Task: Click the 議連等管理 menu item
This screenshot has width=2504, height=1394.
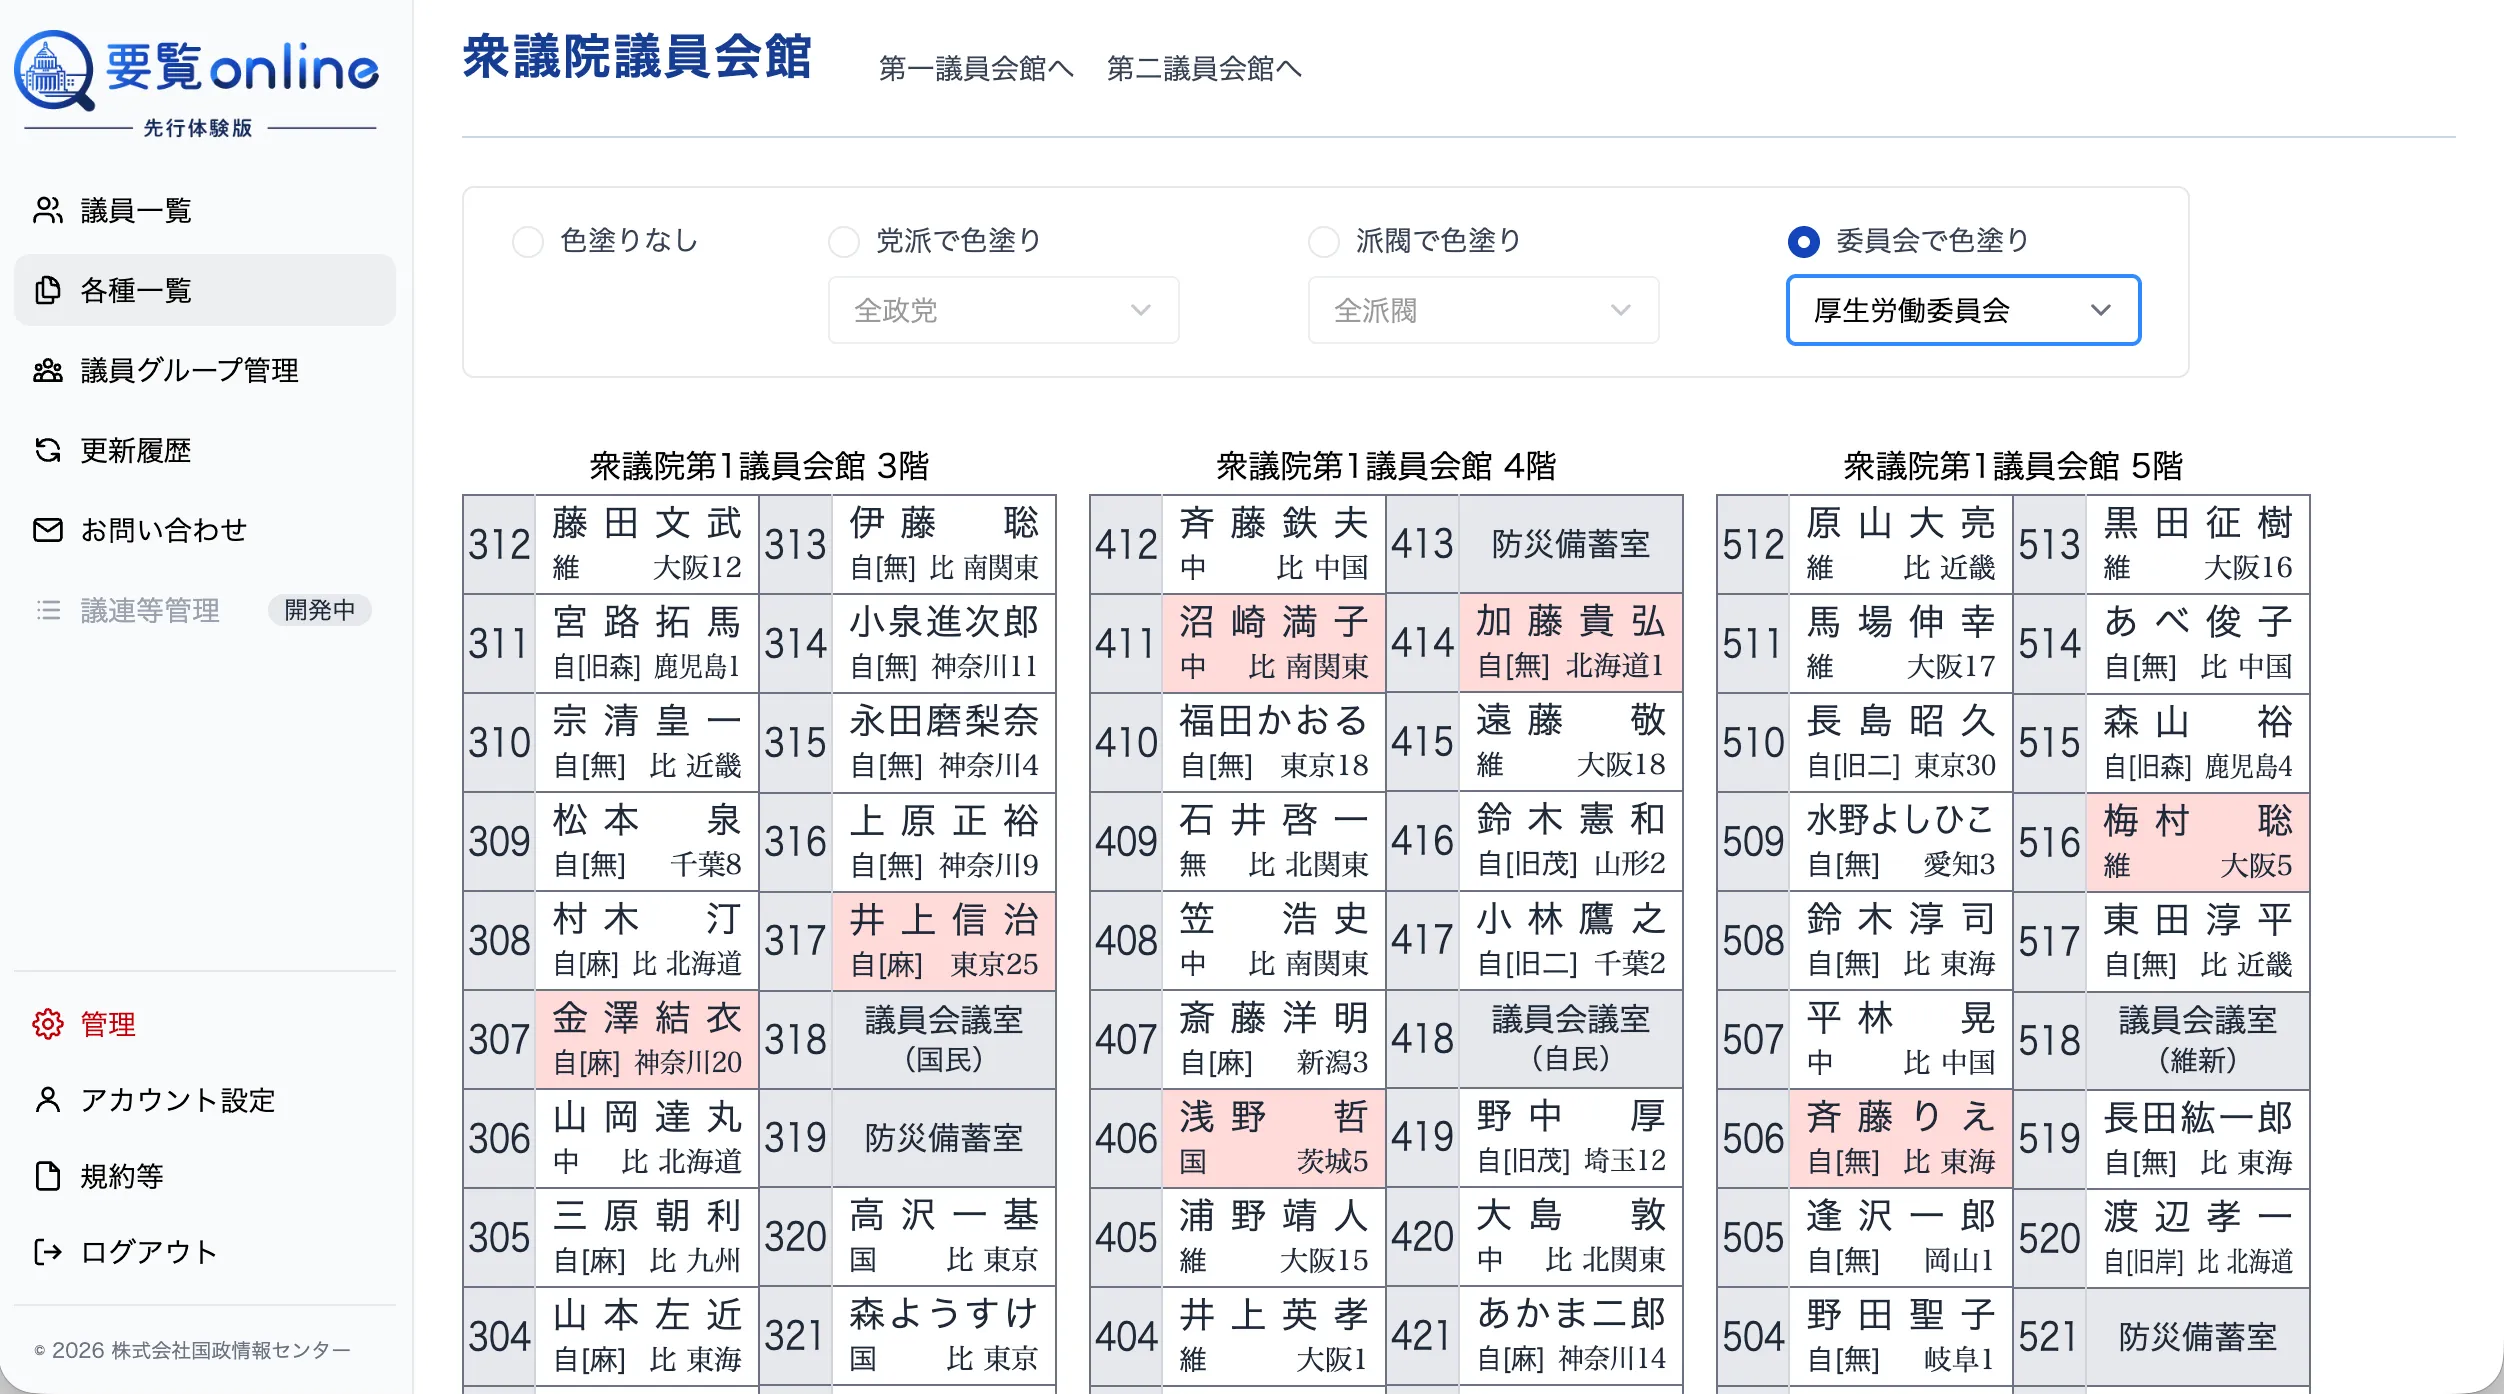Action: click(x=150, y=611)
